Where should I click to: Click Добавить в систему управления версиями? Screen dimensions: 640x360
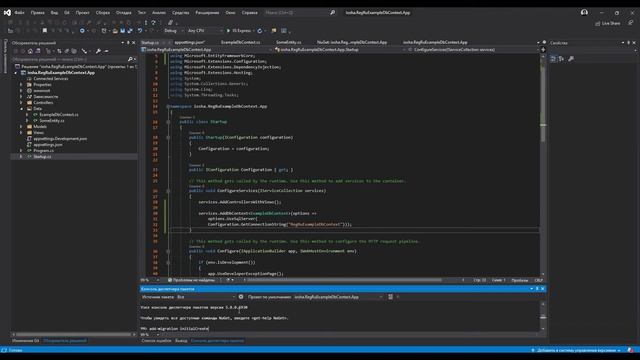(x=576, y=350)
